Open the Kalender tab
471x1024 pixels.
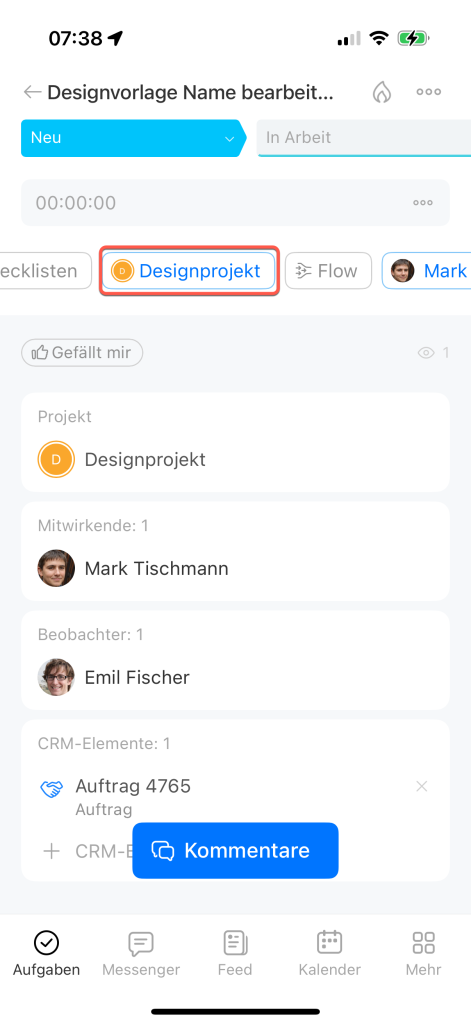pos(329,953)
